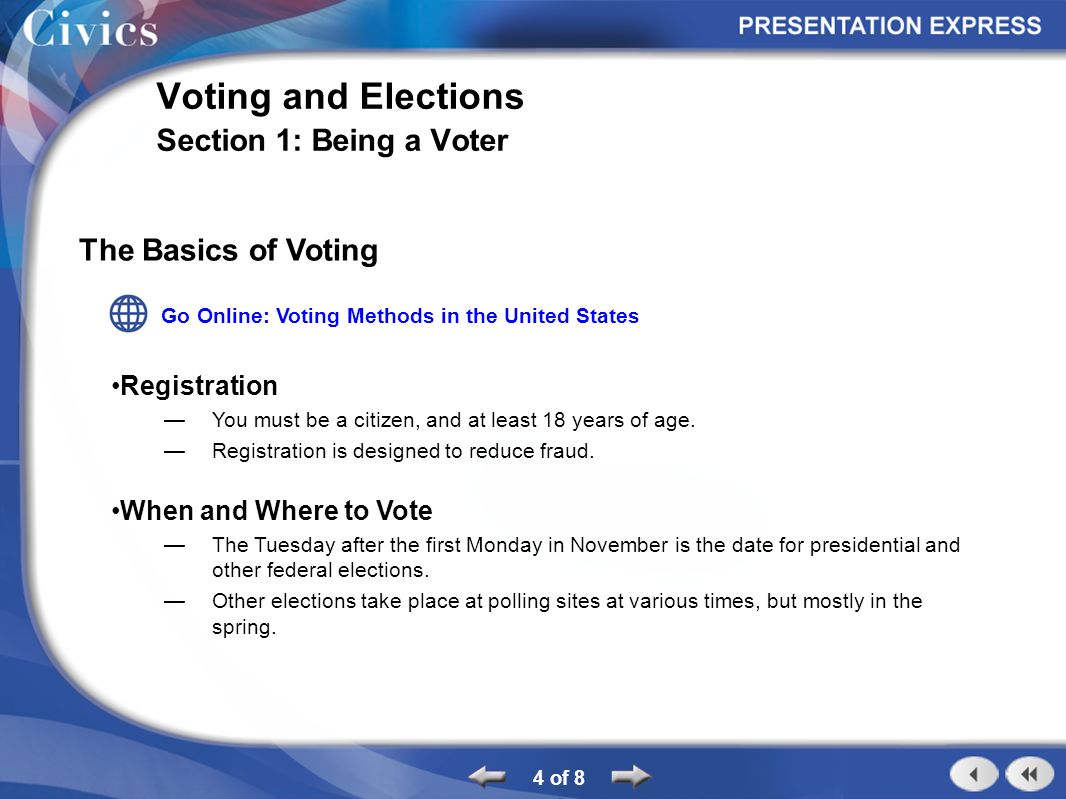The image size is (1066, 799).
Task: Click the double-triangle rewind oval button
Action: pyautogui.click(x=1029, y=774)
